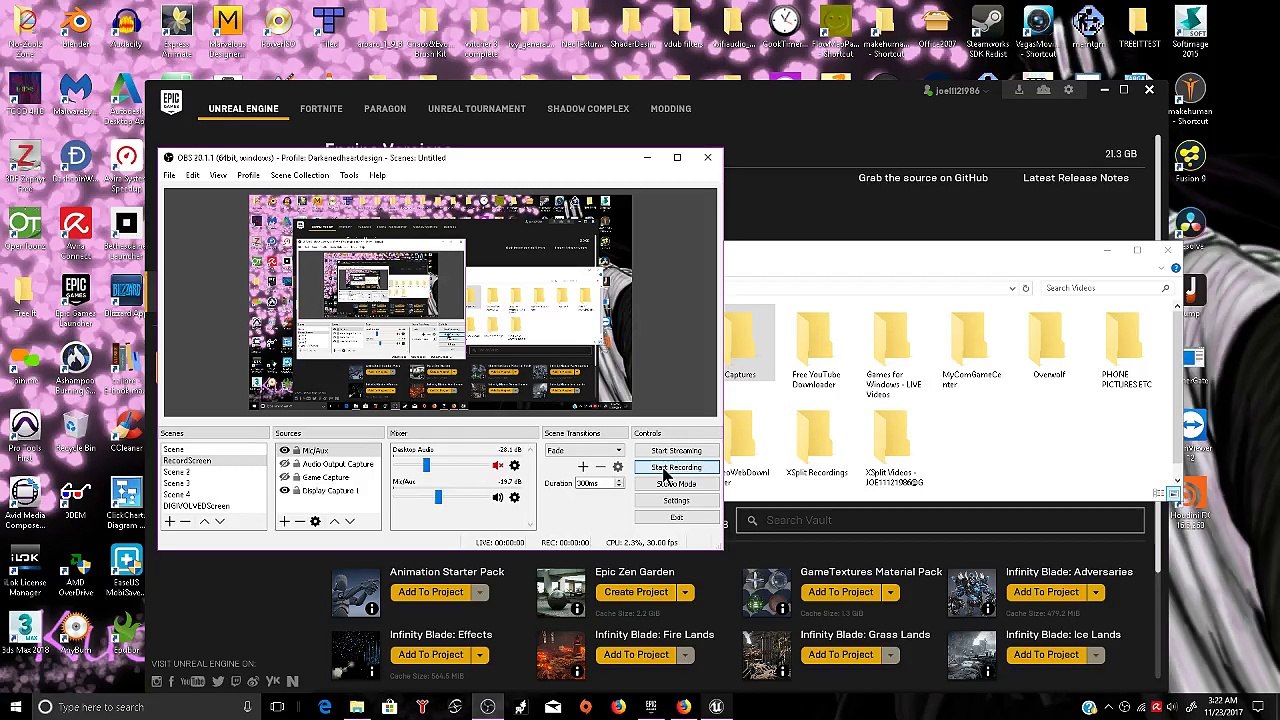Click Search Videos field in Explorer
Viewport: 1280px width, 720px height.
pos(1107,288)
